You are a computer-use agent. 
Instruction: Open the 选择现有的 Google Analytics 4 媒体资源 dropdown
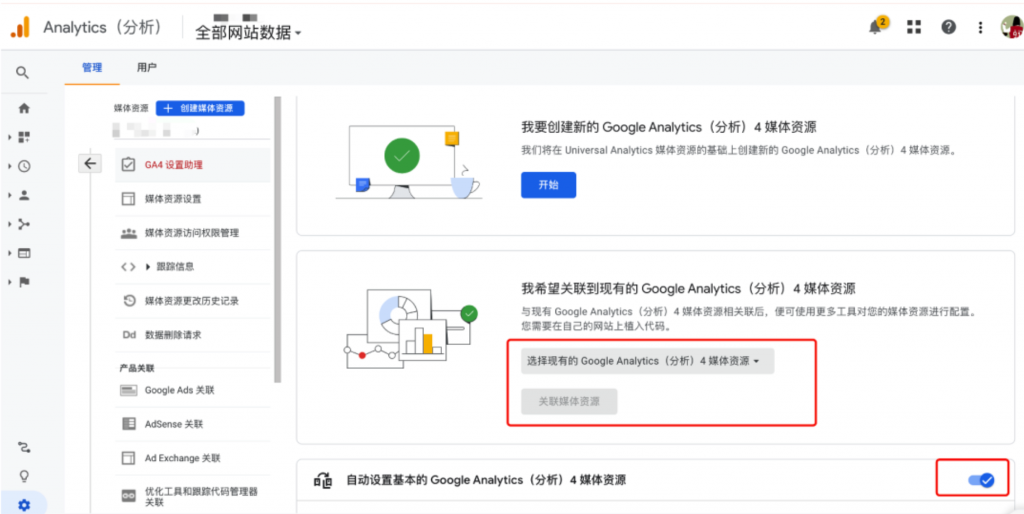tap(647, 360)
